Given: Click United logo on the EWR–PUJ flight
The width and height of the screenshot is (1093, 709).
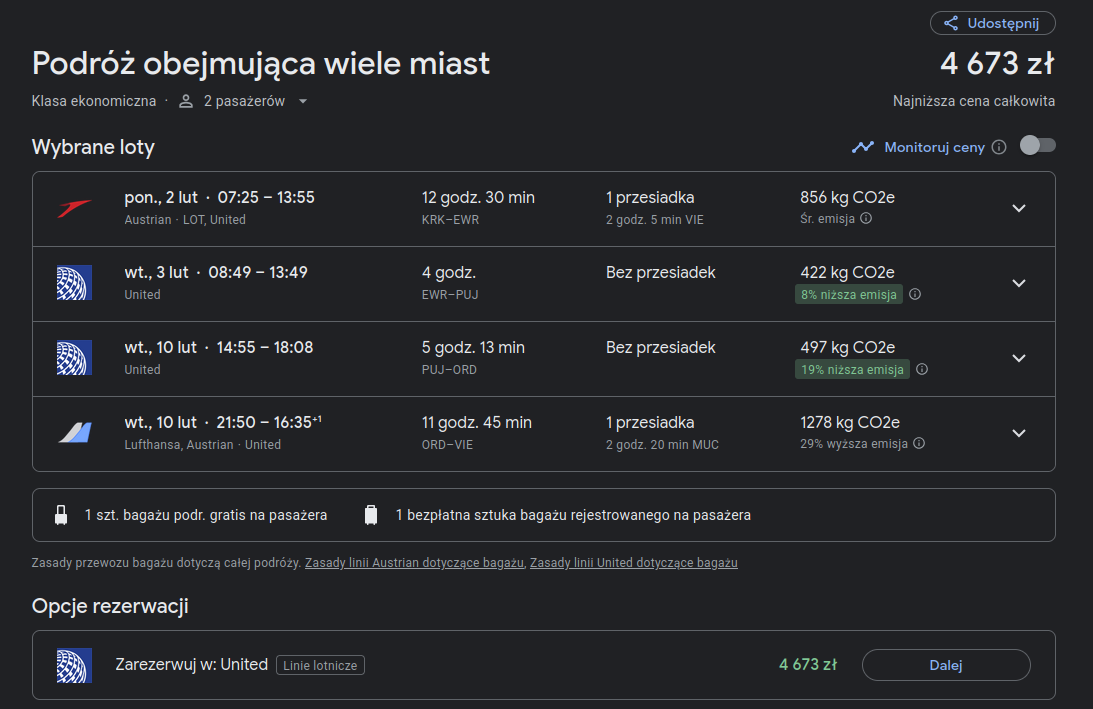Looking at the screenshot, I should tap(74, 282).
